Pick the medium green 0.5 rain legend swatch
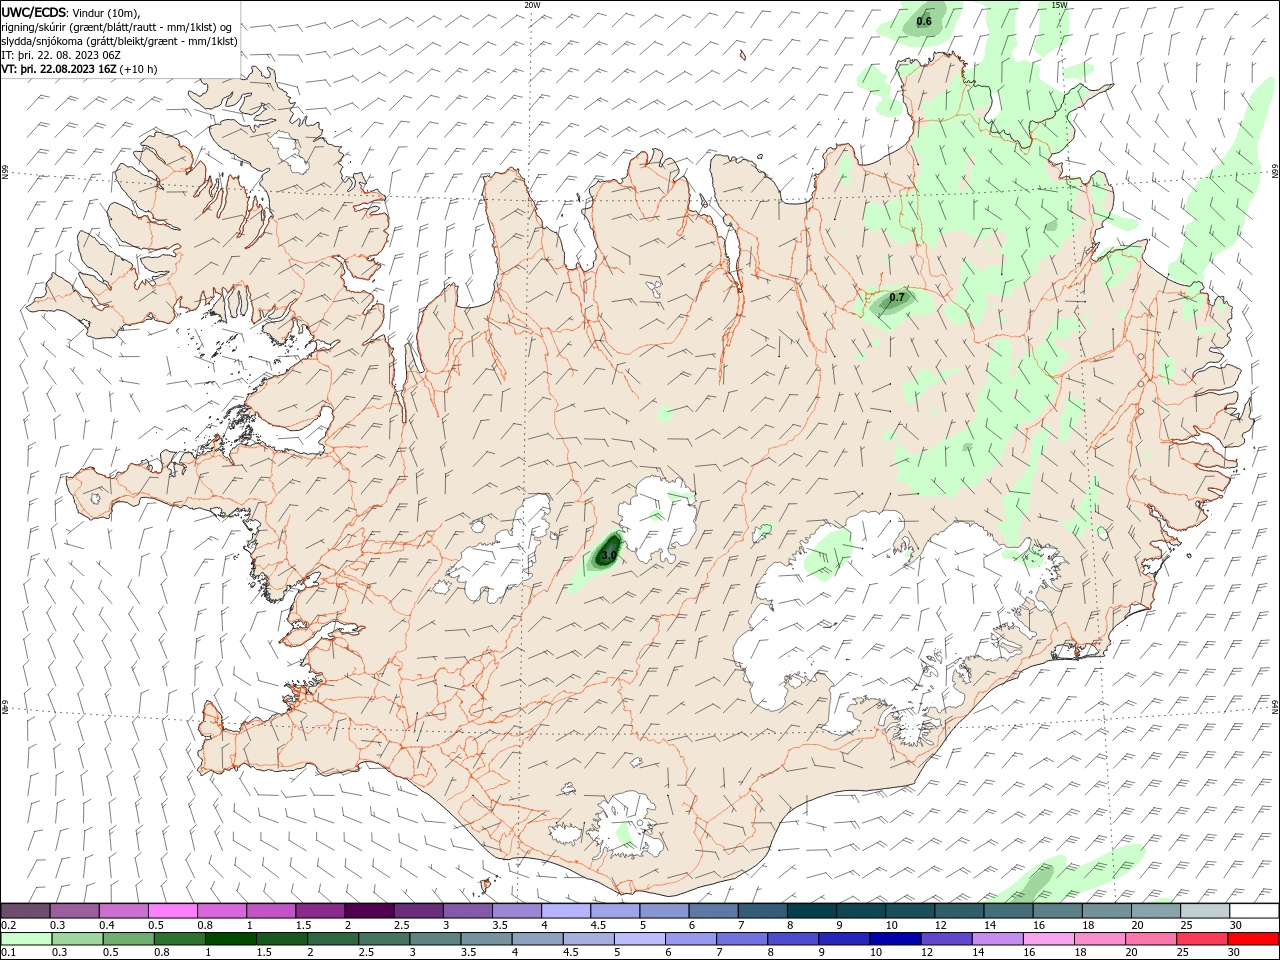 pos(128,939)
